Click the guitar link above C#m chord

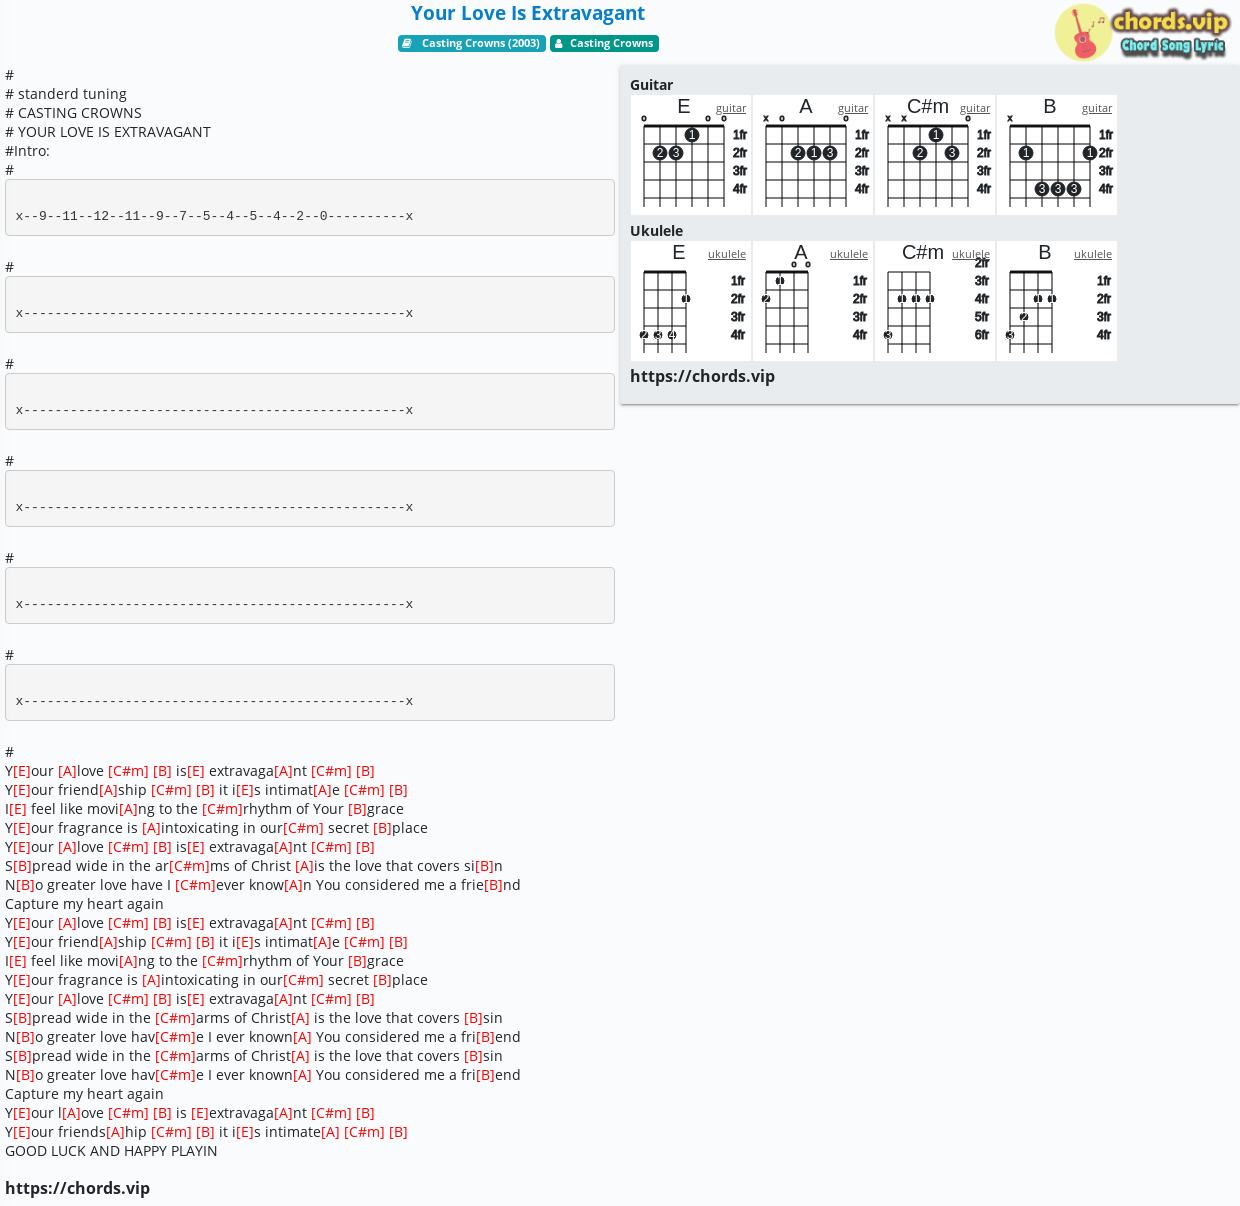pyautogui.click(x=975, y=108)
